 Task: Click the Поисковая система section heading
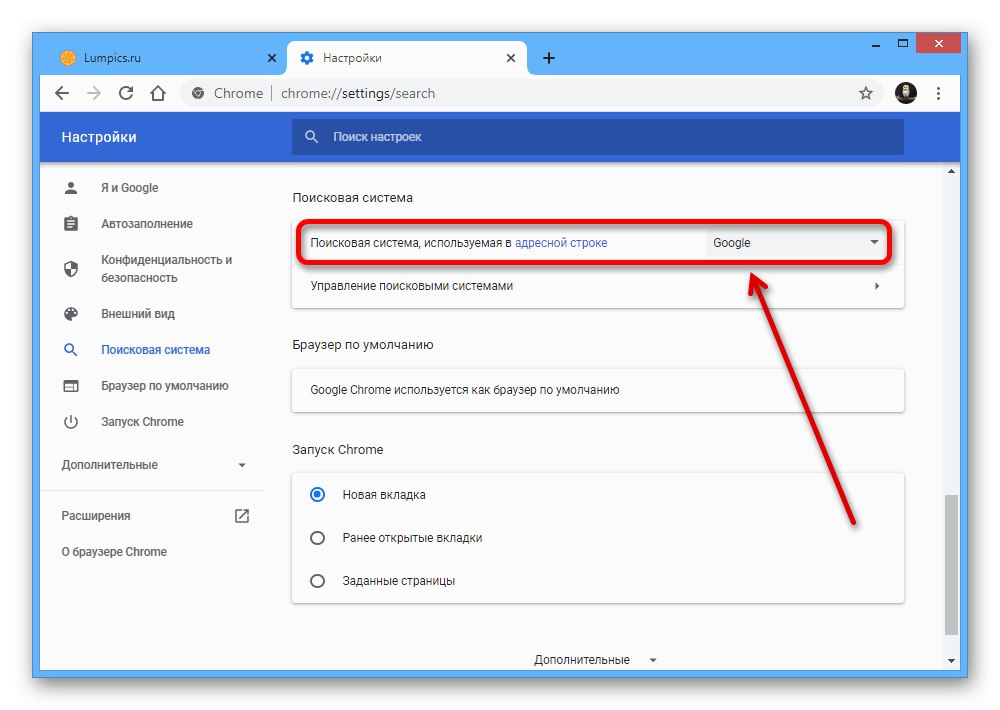point(352,198)
